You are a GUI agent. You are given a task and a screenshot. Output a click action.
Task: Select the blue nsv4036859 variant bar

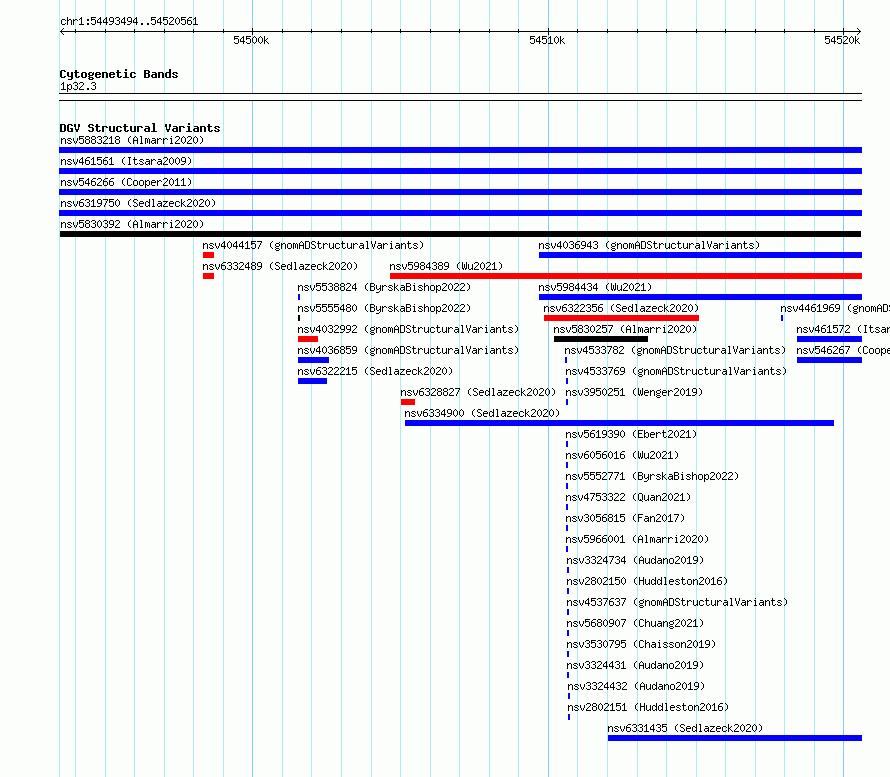tap(313, 360)
